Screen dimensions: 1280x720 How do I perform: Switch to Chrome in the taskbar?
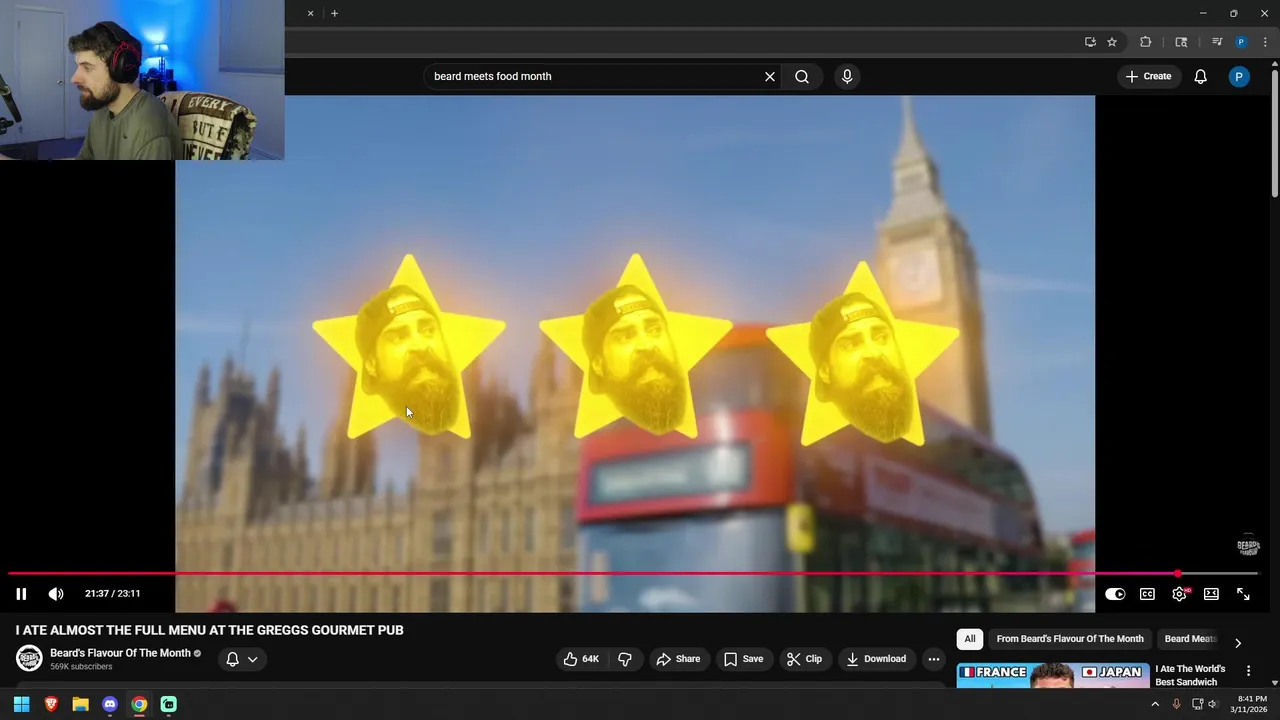(139, 704)
